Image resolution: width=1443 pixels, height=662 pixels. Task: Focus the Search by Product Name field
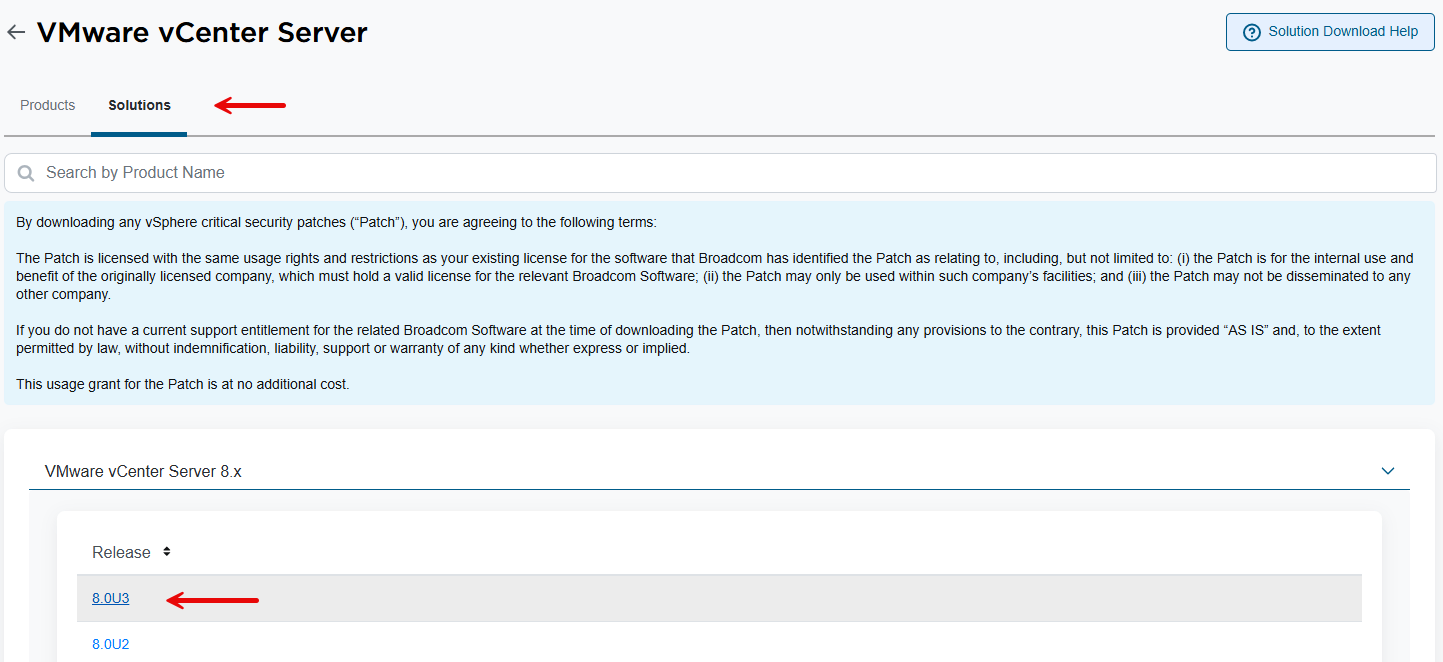coord(720,173)
